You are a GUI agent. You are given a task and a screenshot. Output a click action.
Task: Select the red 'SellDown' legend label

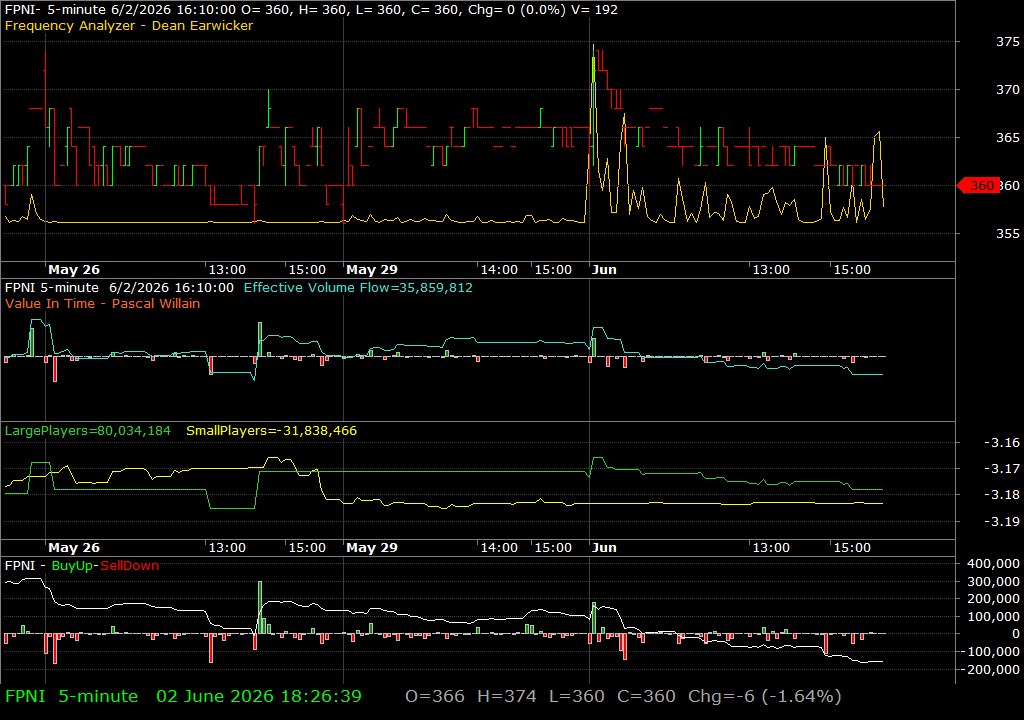[x=130, y=565]
